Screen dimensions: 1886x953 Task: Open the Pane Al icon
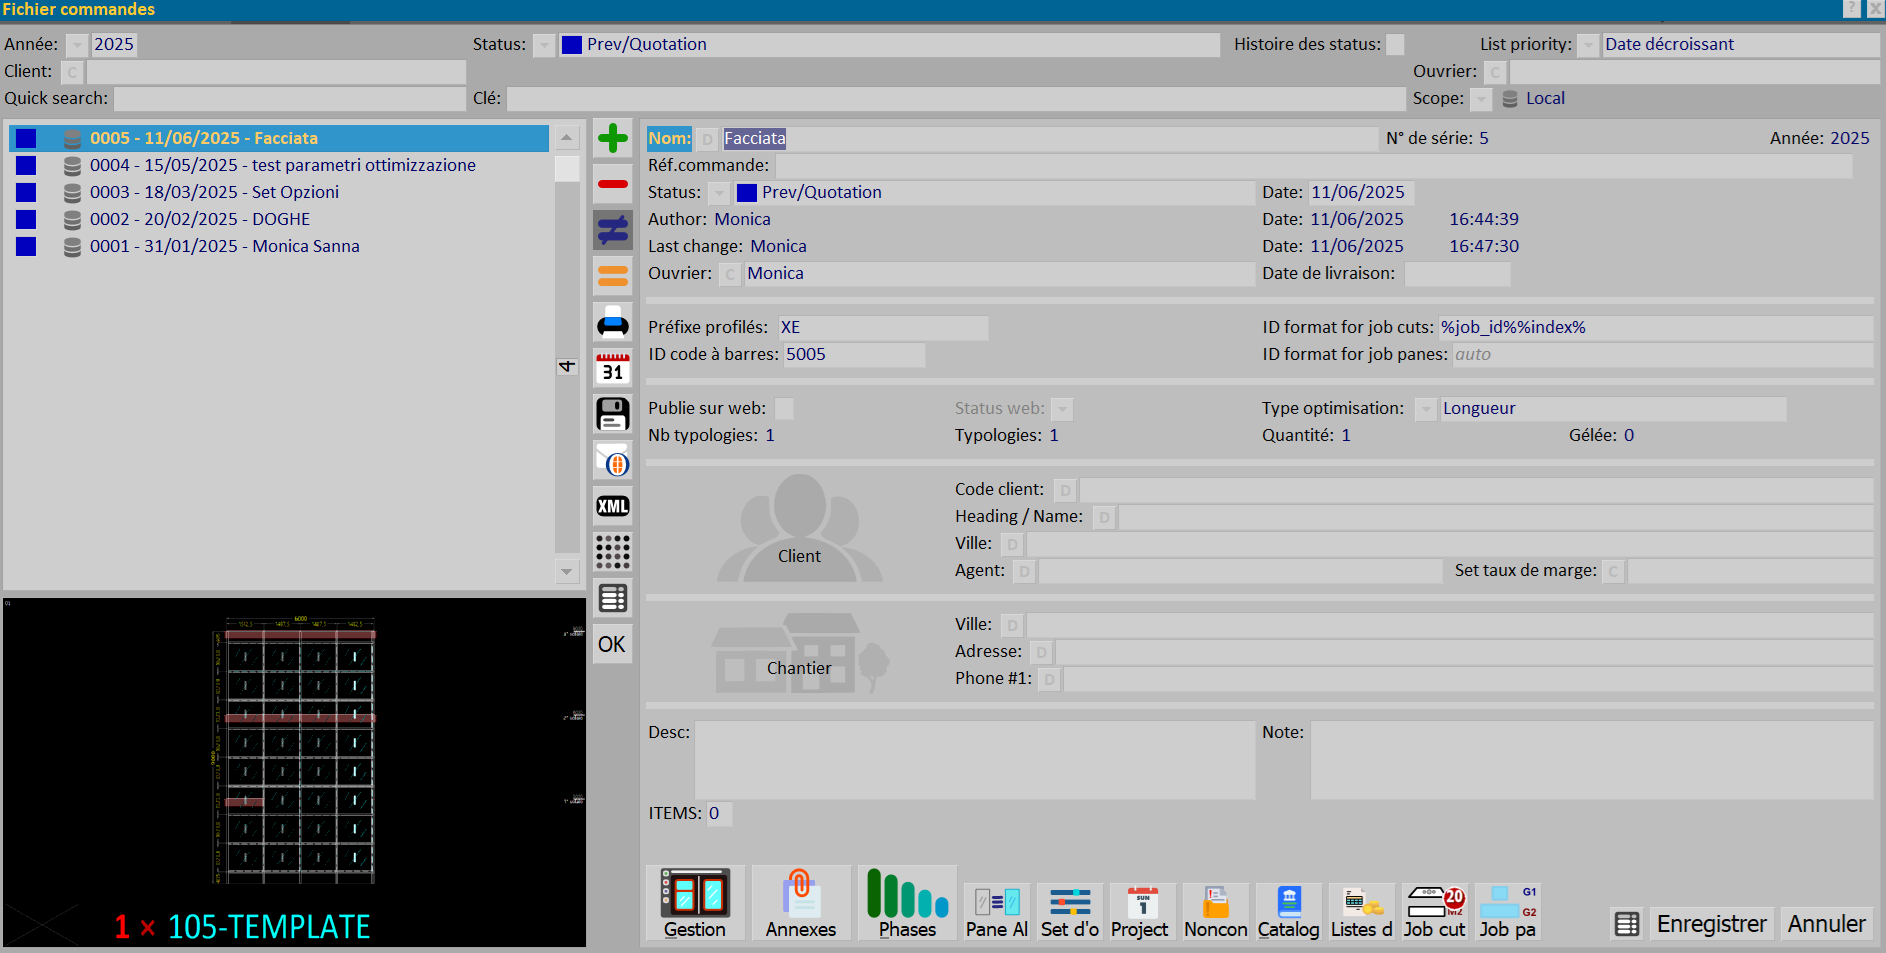pos(997,912)
